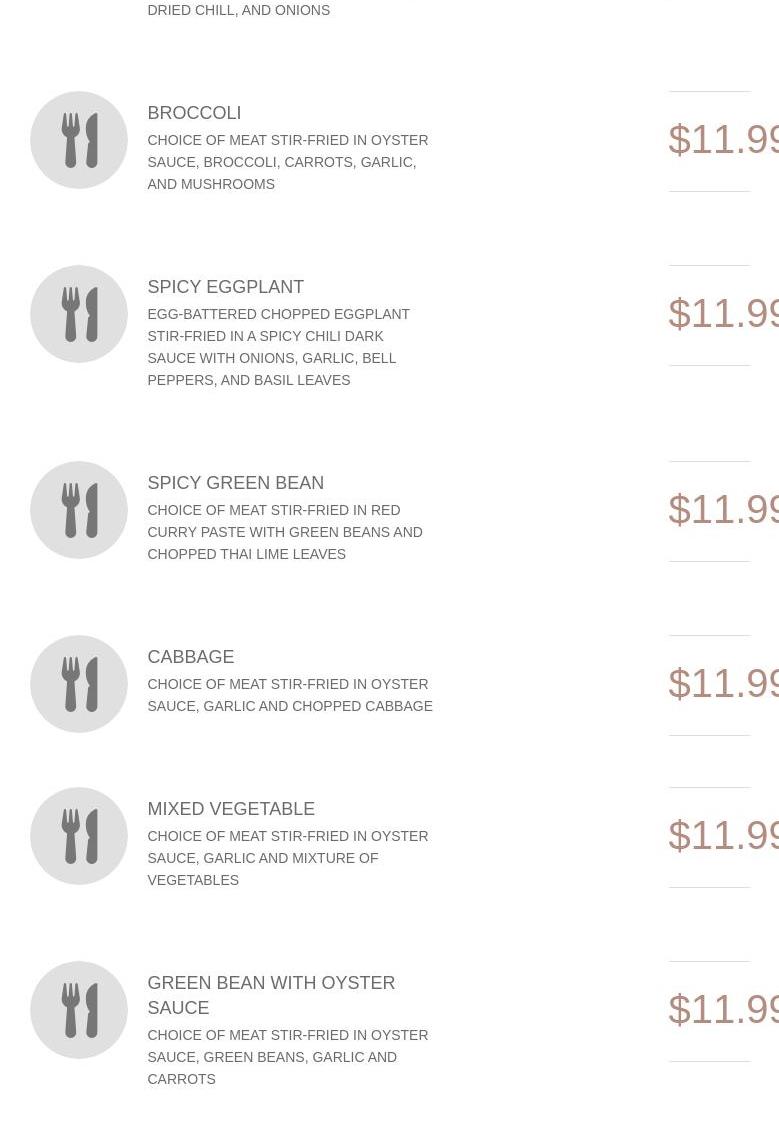This screenshot has width=779, height=1125.
Task: Click the Cabbage description about chopped cabbage
Action: coord(289,695)
